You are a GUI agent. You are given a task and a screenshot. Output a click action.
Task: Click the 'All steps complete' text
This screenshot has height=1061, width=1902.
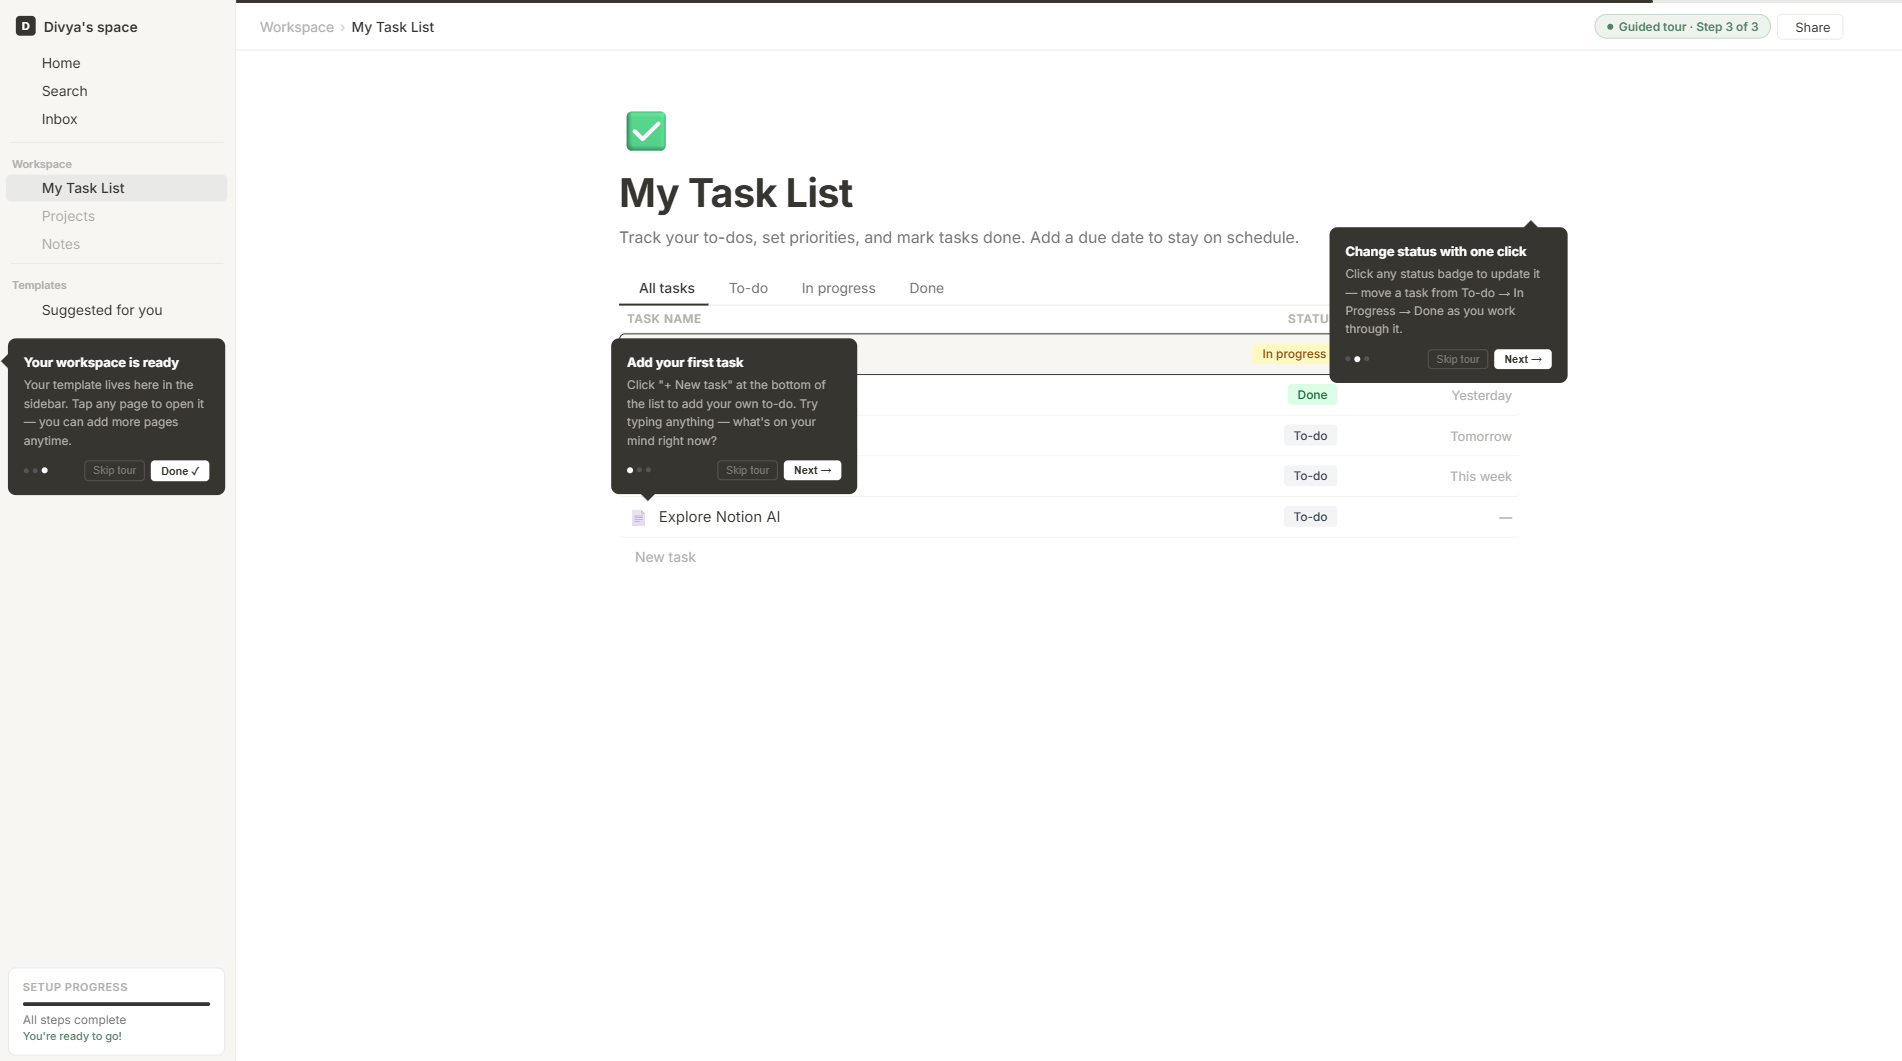pyautogui.click(x=75, y=1020)
